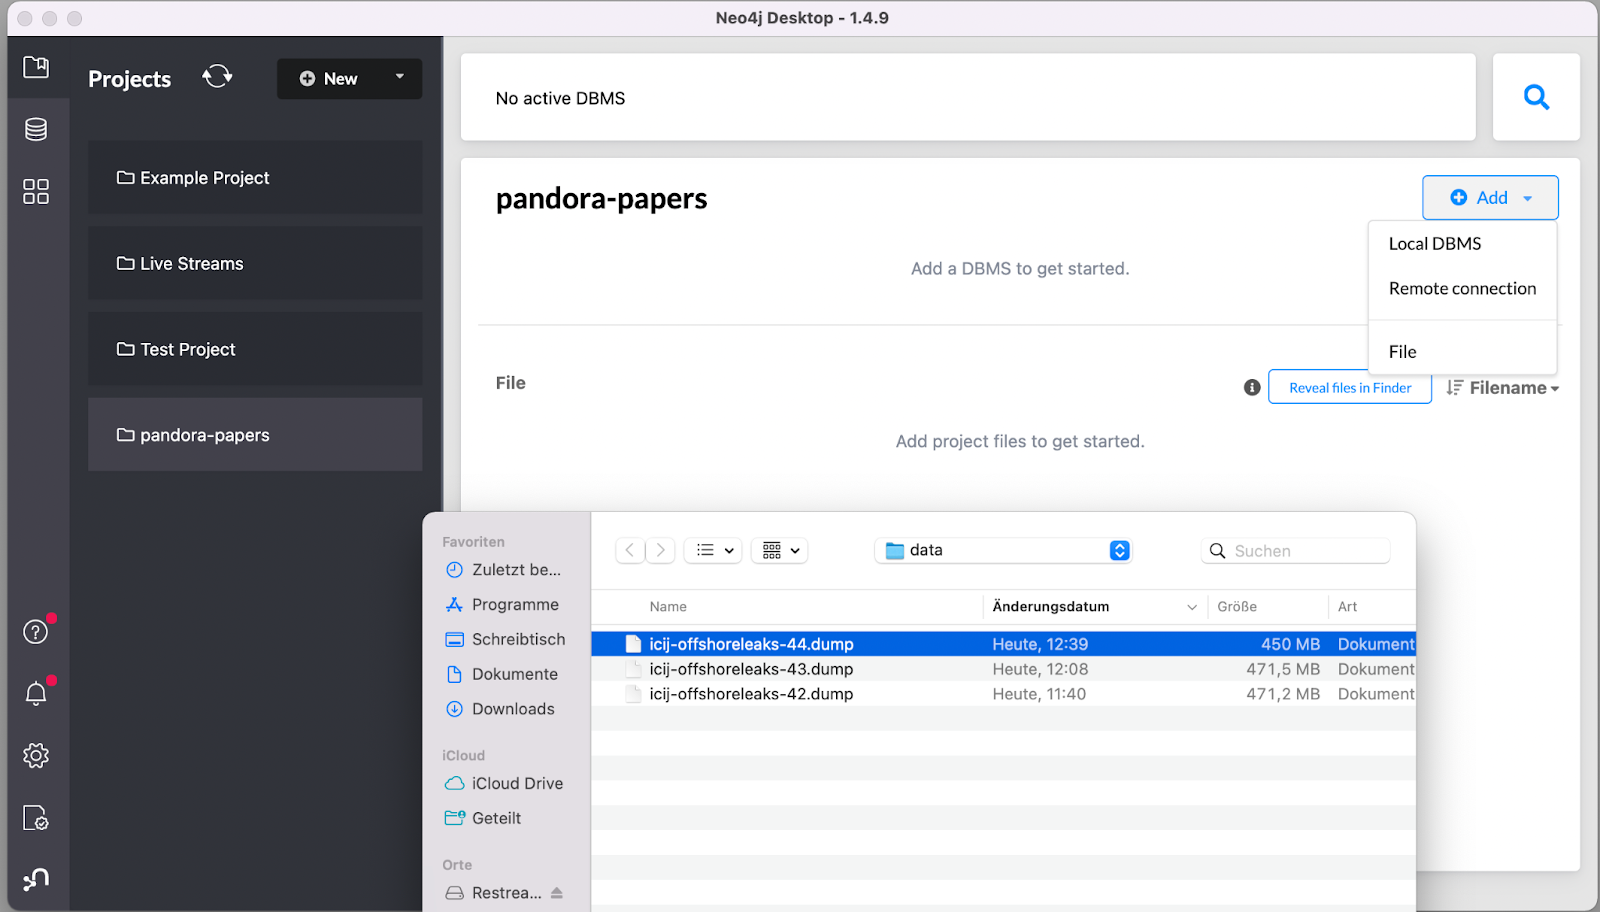Open the Live Streams project
This screenshot has width=1600, height=912.
(x=255, y=264)
